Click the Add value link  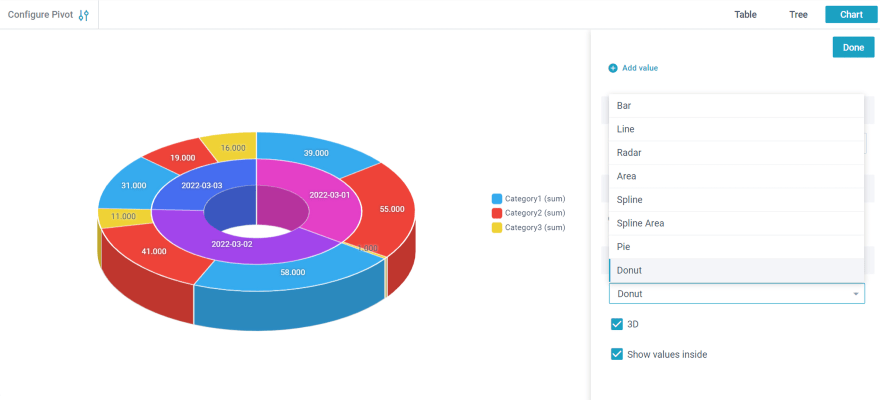point(640,68)
